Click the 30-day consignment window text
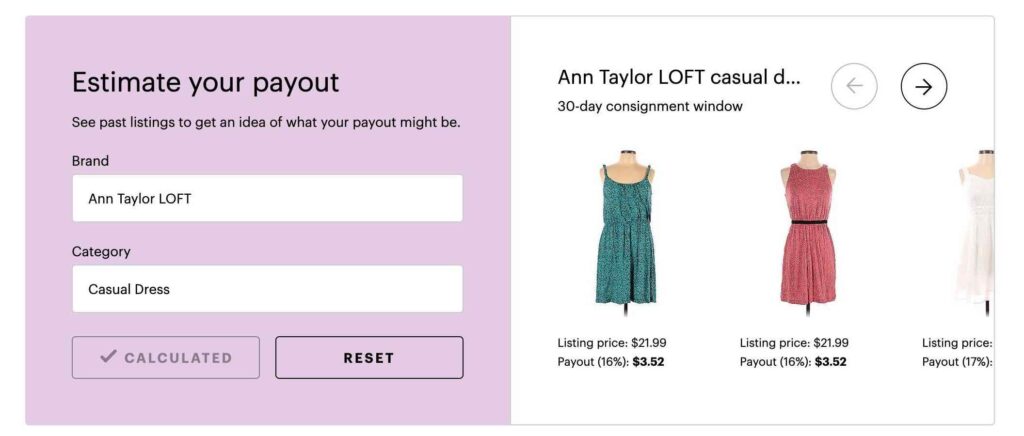Image resolution: width=1024 pixels, height=436 pixels. click(x=650, y=106)
